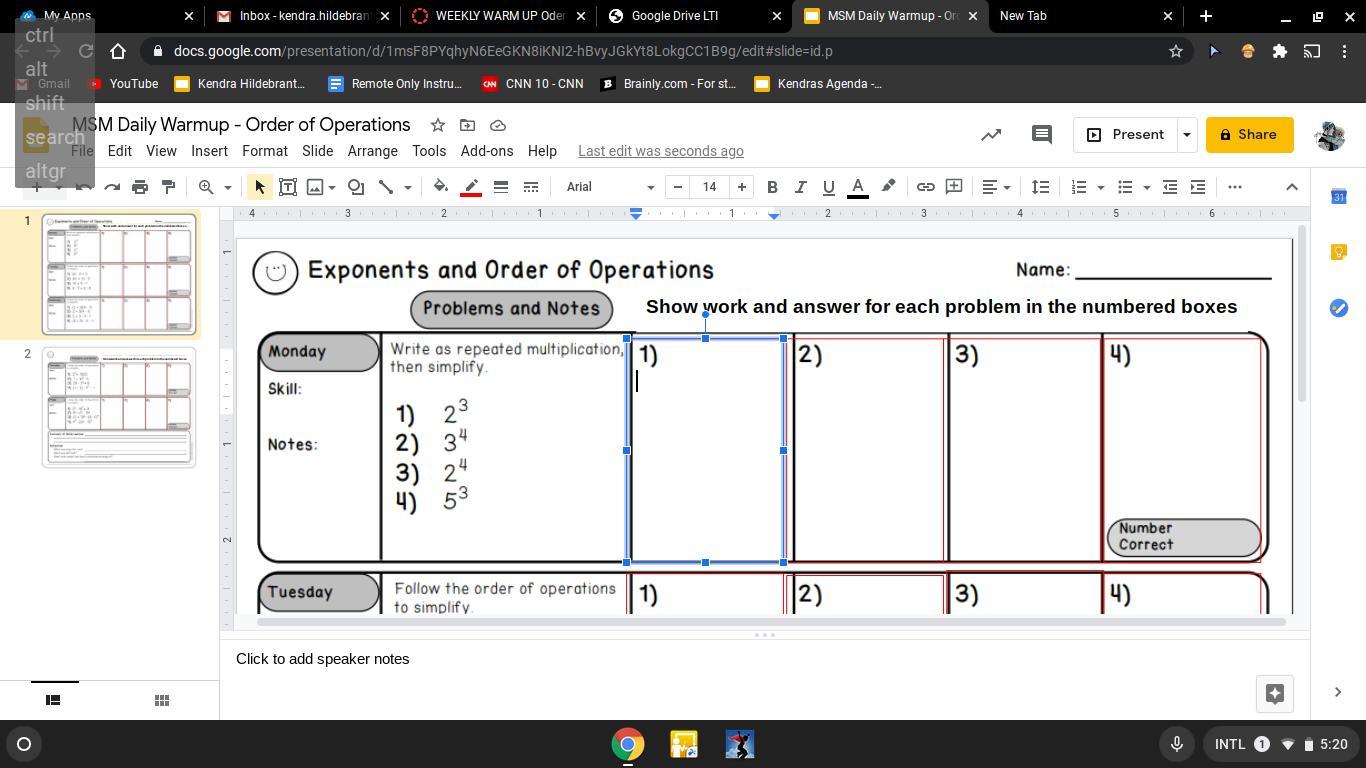
Task: Select slide 2 thumbnail in filmstrip
Action: pos(119,407)
